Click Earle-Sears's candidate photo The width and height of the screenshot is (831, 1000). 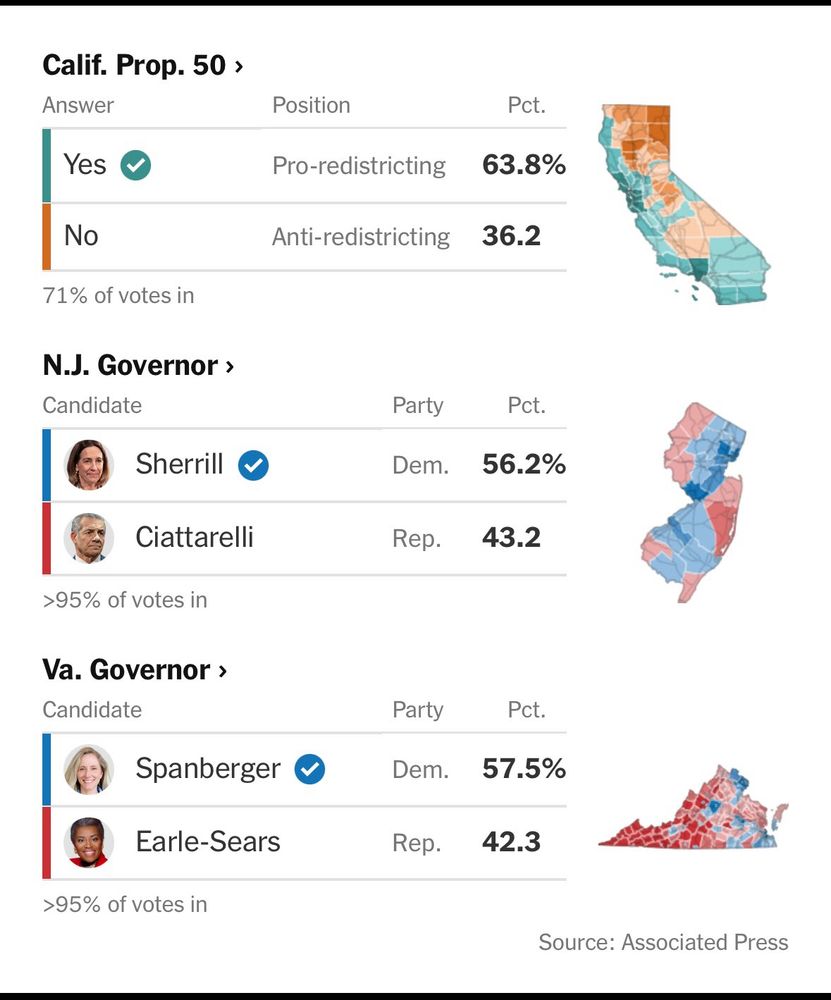[x=89, y=842]
